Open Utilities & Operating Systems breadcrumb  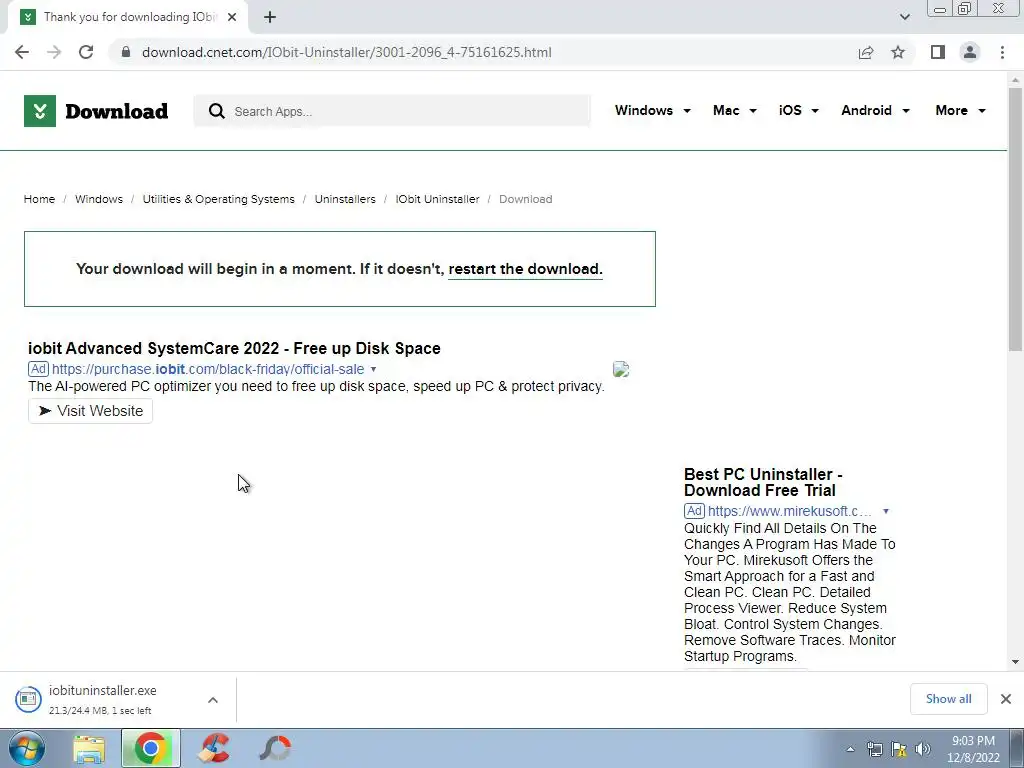[x=219, y=199]
